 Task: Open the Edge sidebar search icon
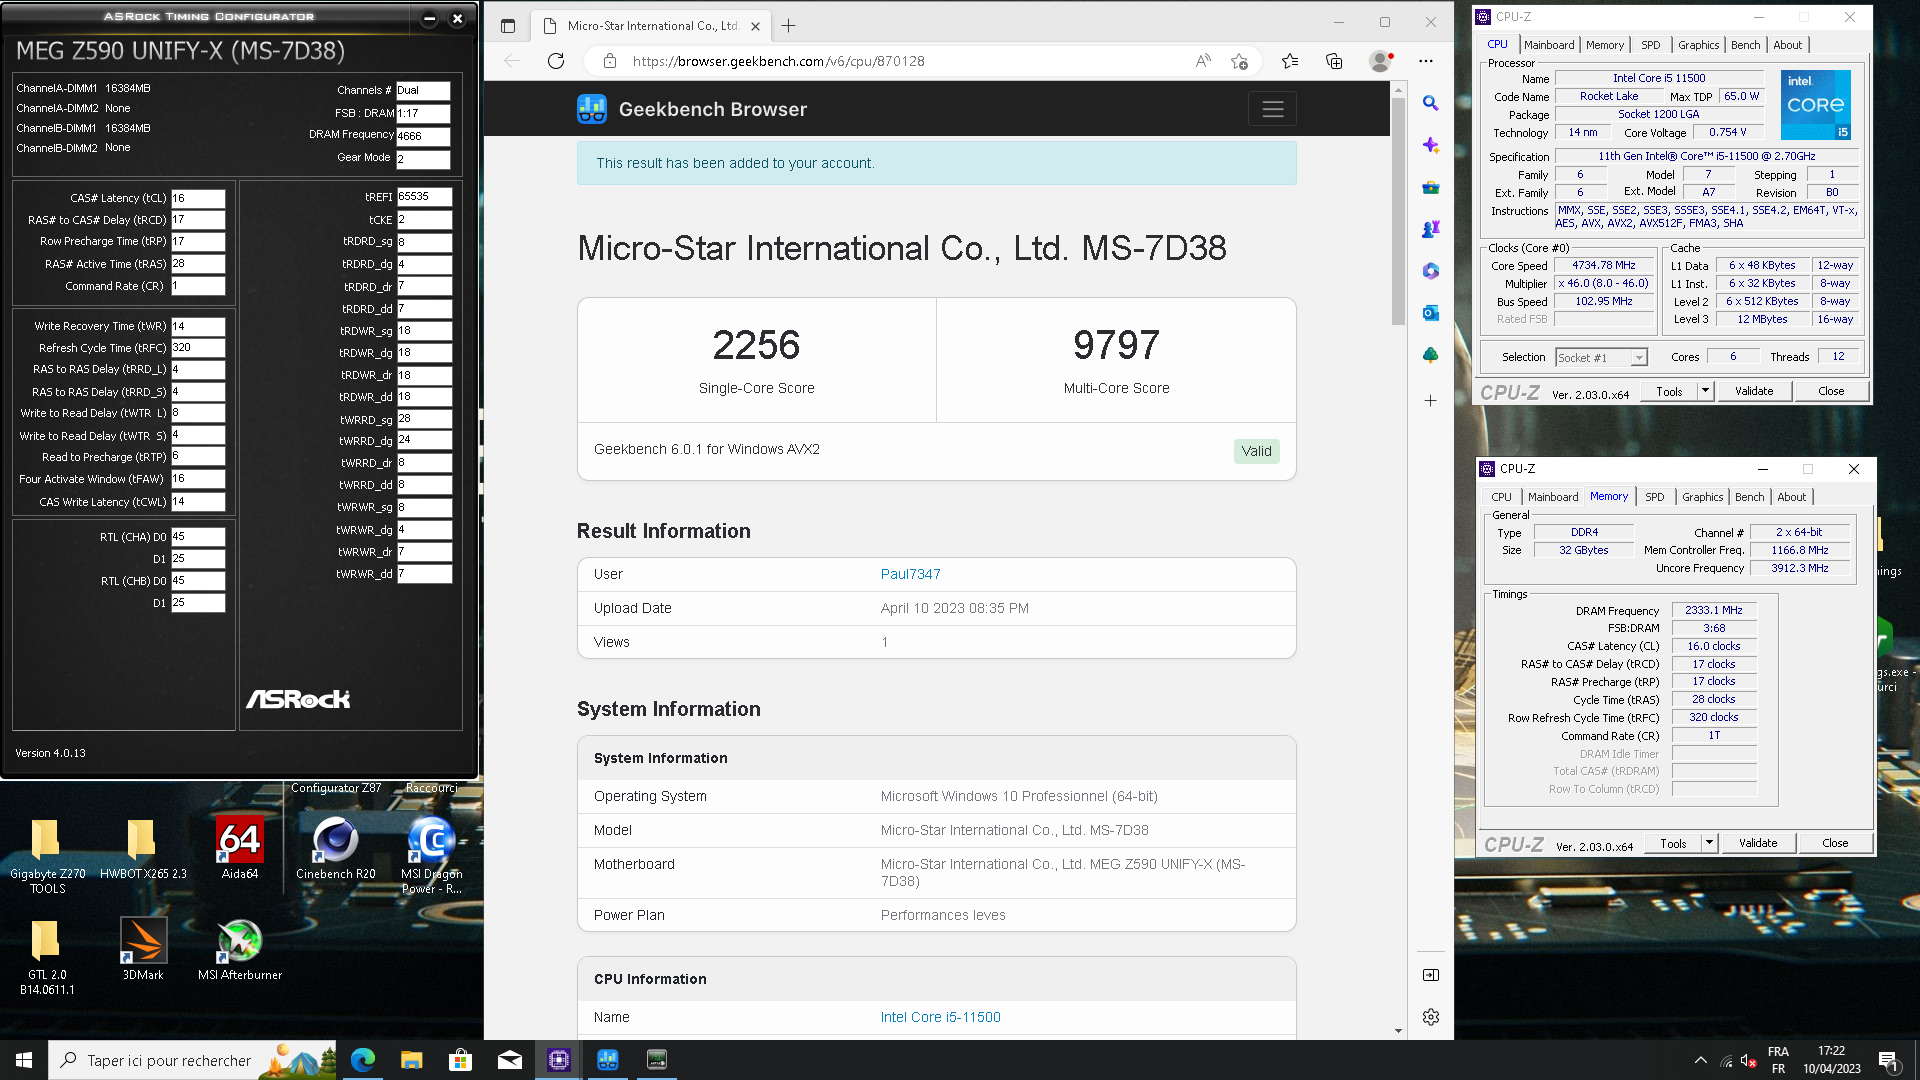click(1431, 103)
